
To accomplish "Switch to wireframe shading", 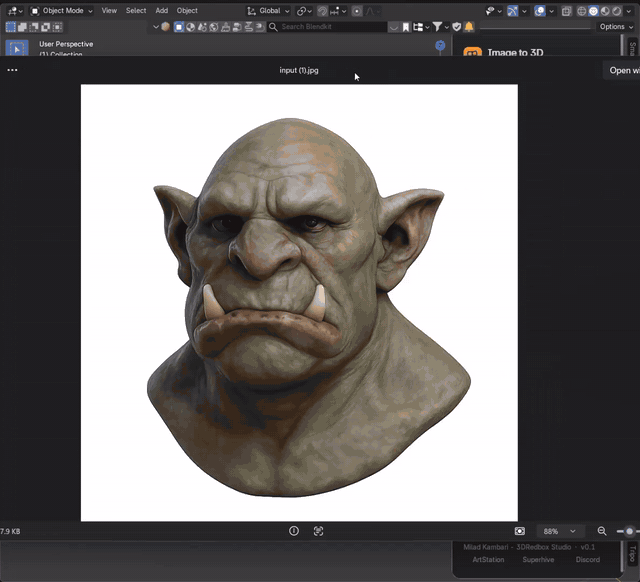I will click(582, 11).
